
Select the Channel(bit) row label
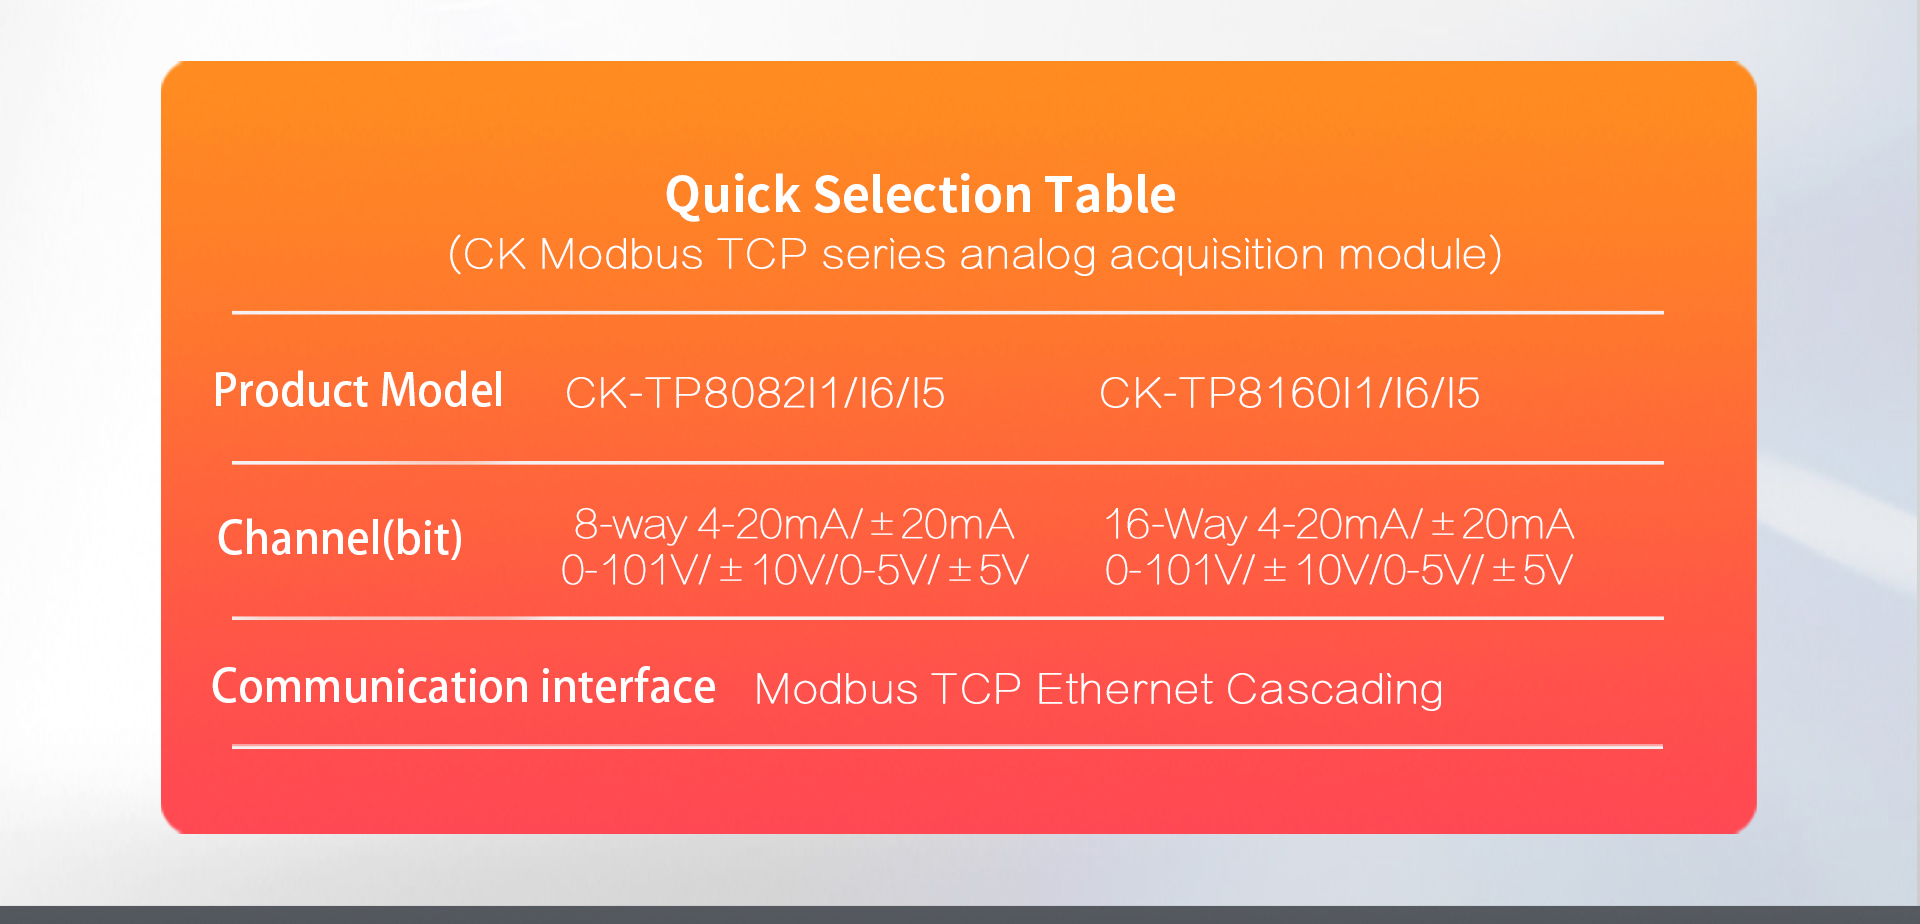(x=340, y=538)
